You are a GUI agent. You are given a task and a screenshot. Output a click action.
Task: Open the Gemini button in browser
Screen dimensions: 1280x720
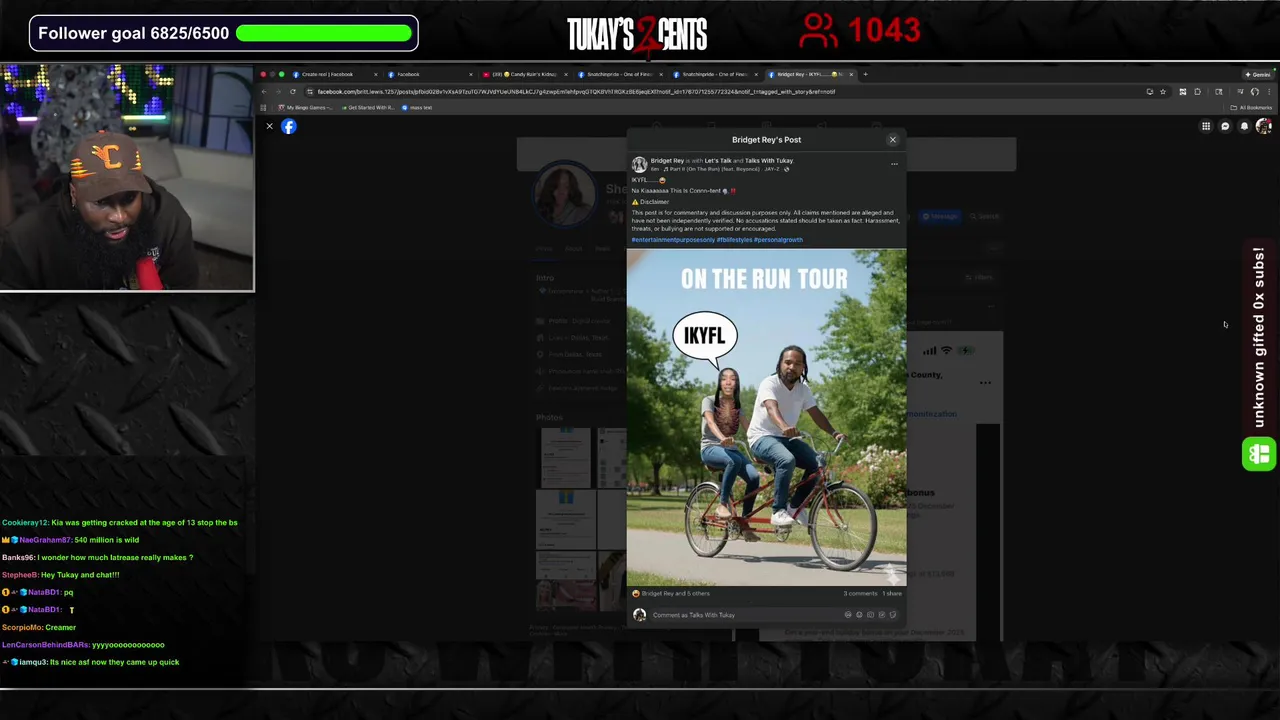(1259, 74)
